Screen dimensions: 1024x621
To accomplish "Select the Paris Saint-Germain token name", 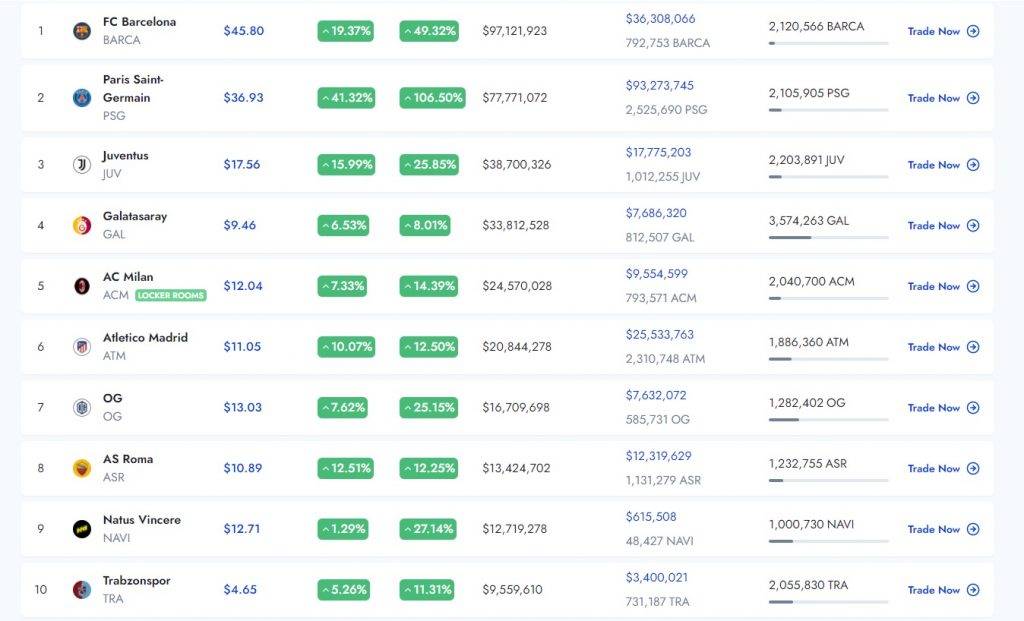I will [x=133, y=89].
